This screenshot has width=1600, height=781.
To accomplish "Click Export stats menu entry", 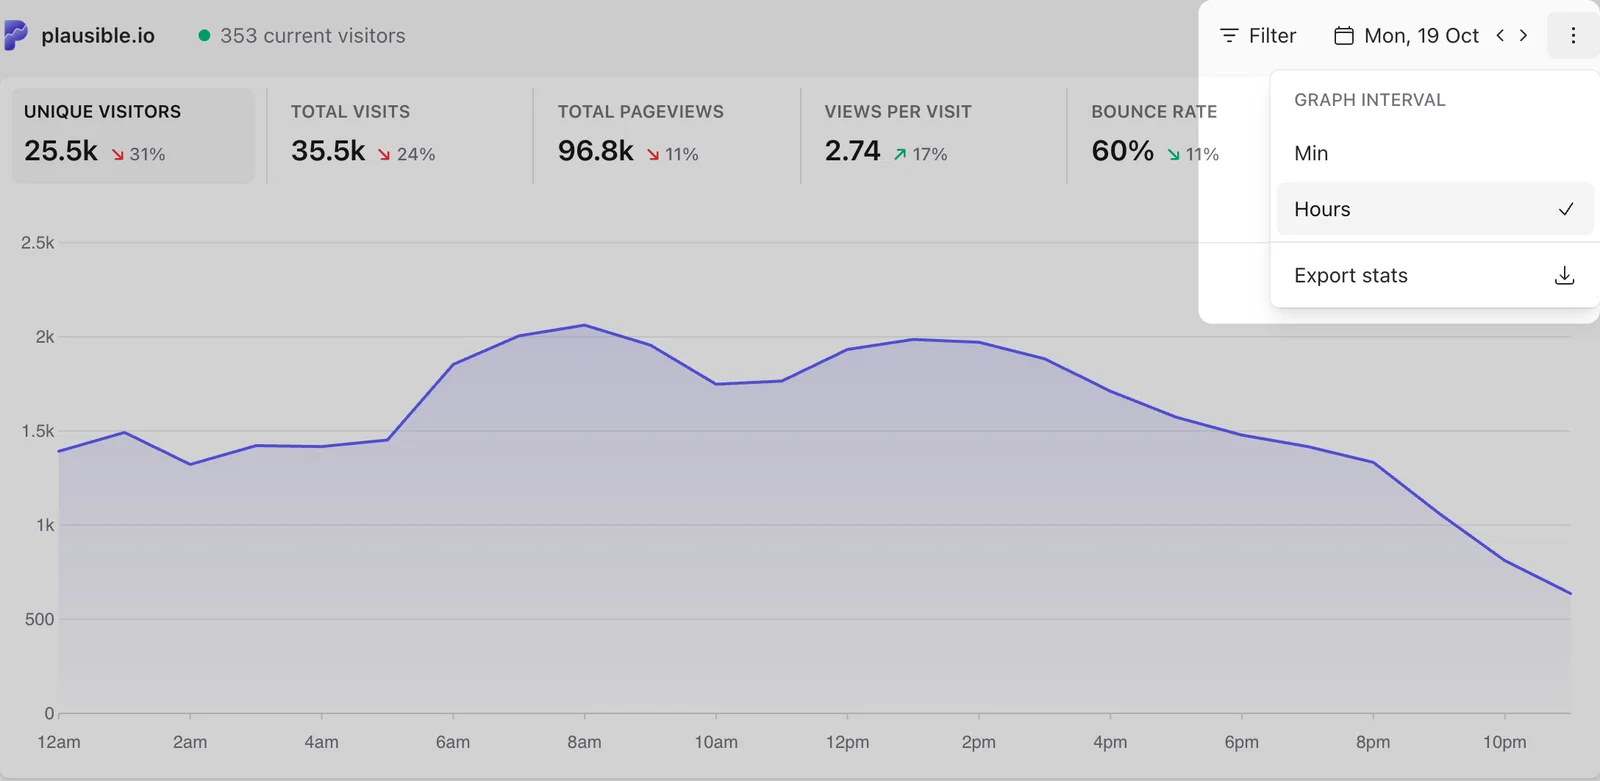I will pyautogui.click(x=1435, y=276).
